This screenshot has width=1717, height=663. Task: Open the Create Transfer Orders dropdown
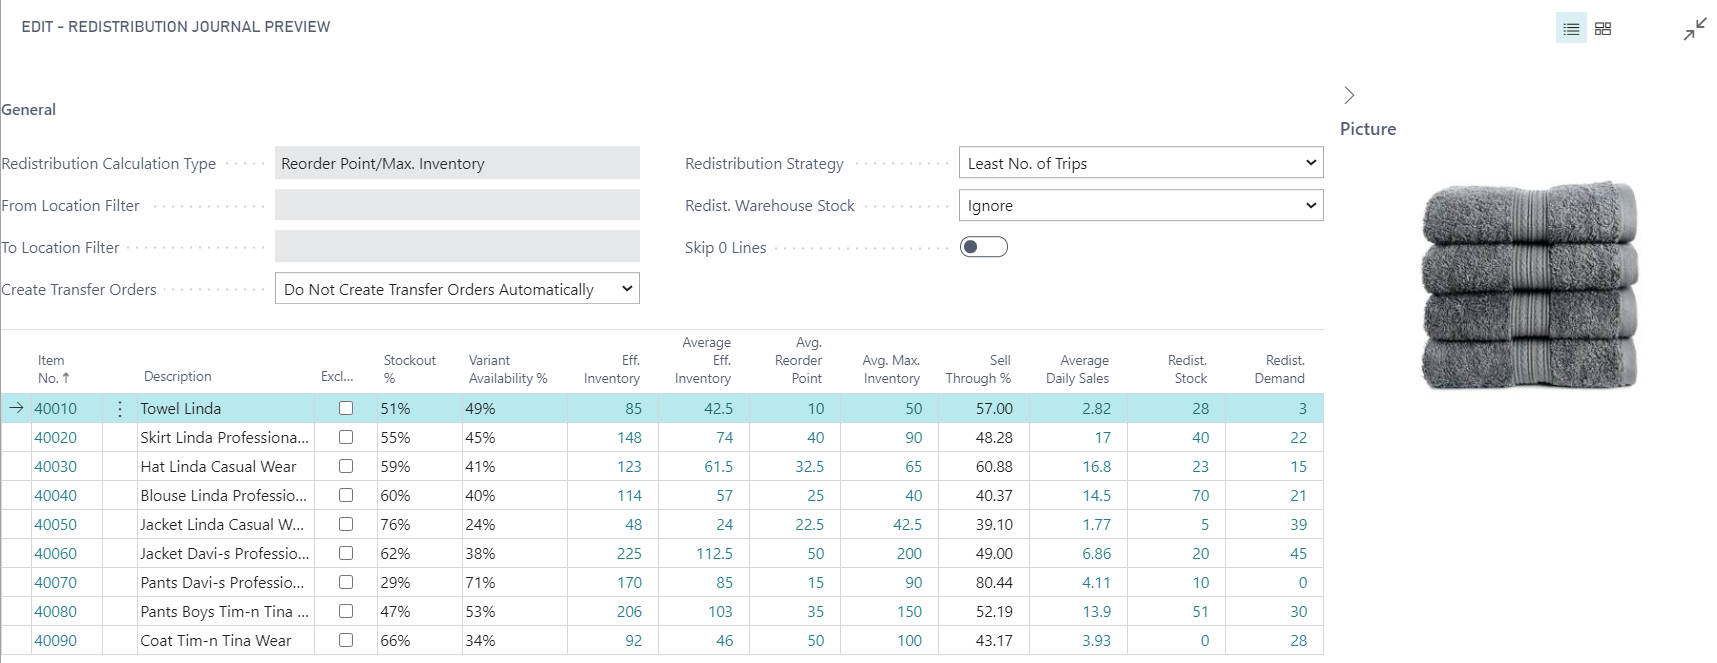click(x=457, y=289)
